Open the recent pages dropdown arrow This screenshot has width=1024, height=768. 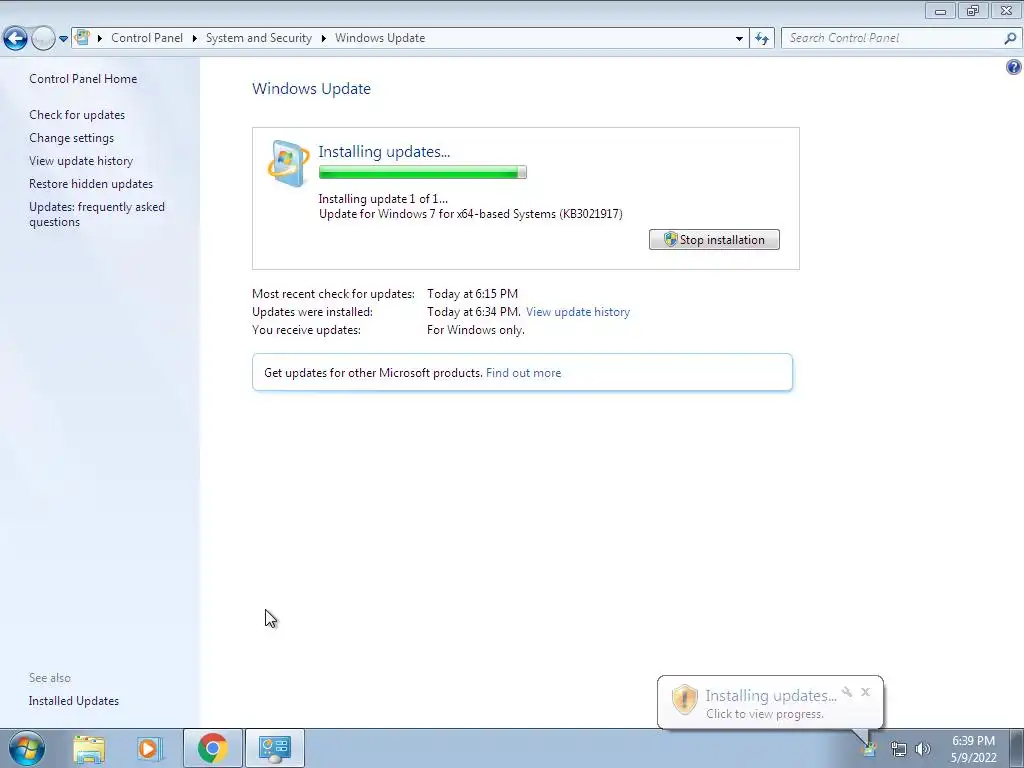[63, 39]
